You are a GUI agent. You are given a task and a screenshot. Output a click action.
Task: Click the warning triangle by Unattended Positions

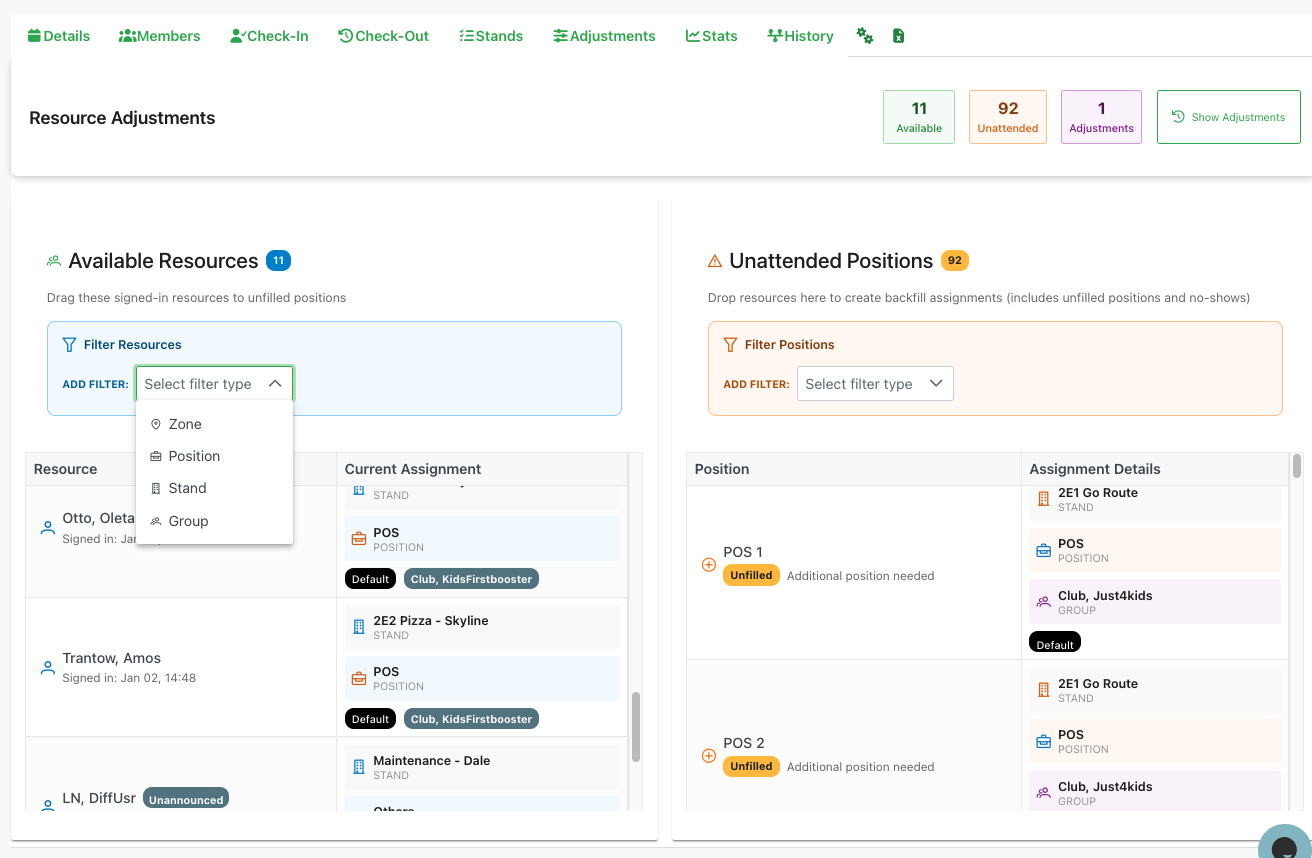click(x=715, y=262)
